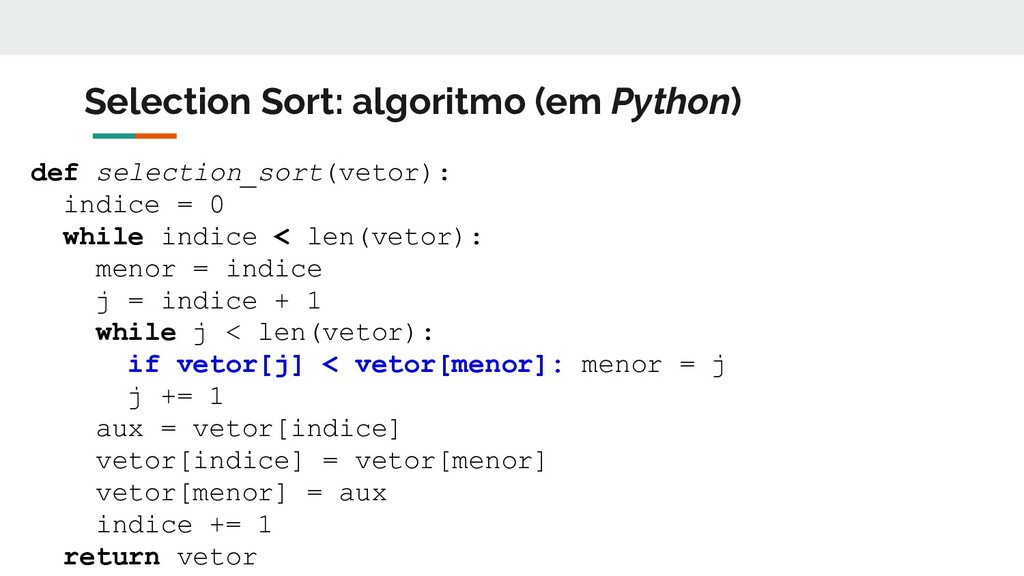
Task: Click the slide title 'Selection Sort: algoritmo'
Action: tap(304, 103)
